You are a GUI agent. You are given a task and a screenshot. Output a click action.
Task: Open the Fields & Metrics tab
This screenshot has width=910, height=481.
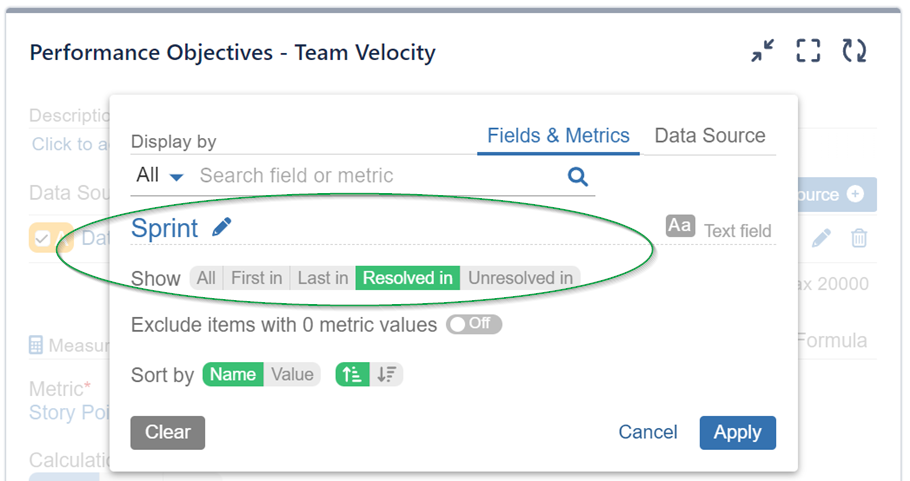coord(558,136)
